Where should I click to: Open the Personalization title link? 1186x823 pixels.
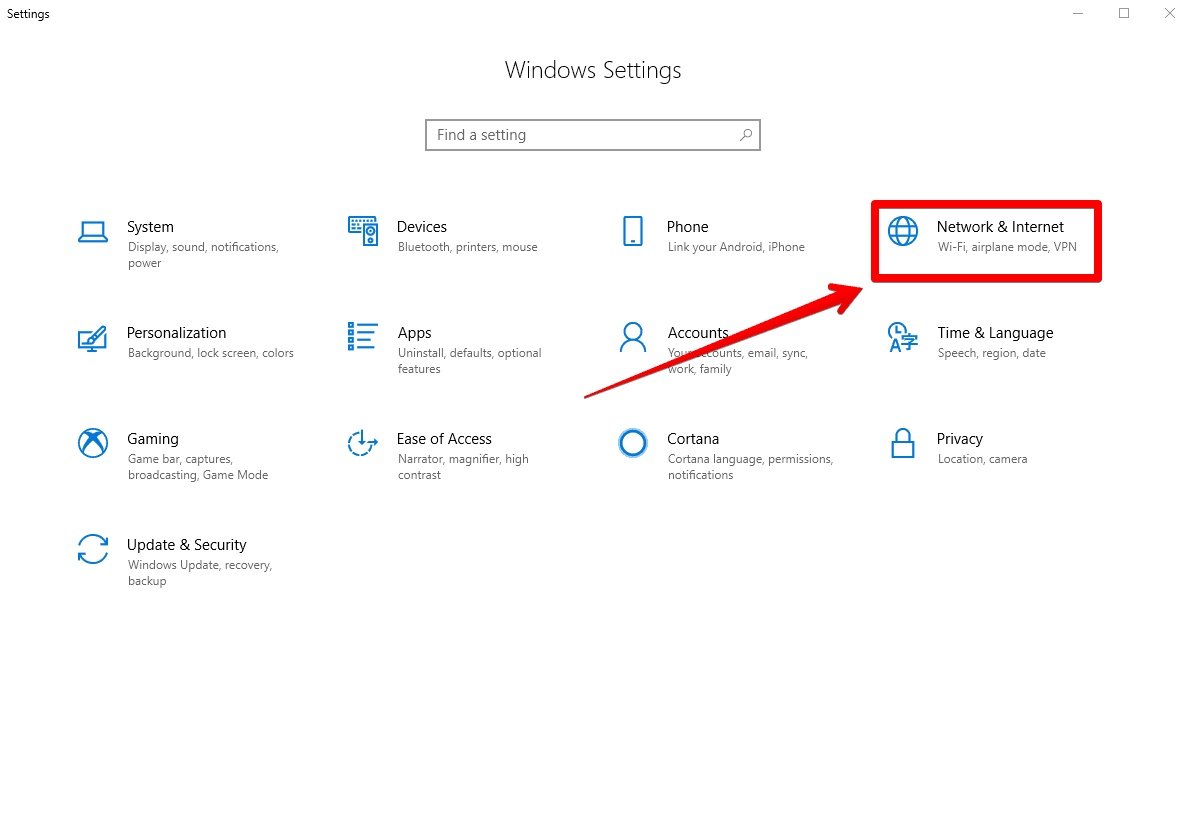176,333
